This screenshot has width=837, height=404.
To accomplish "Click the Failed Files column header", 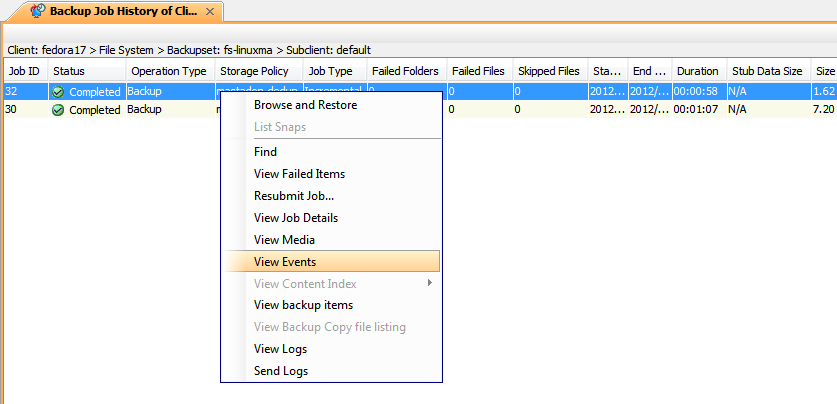I will pos(478,71).
